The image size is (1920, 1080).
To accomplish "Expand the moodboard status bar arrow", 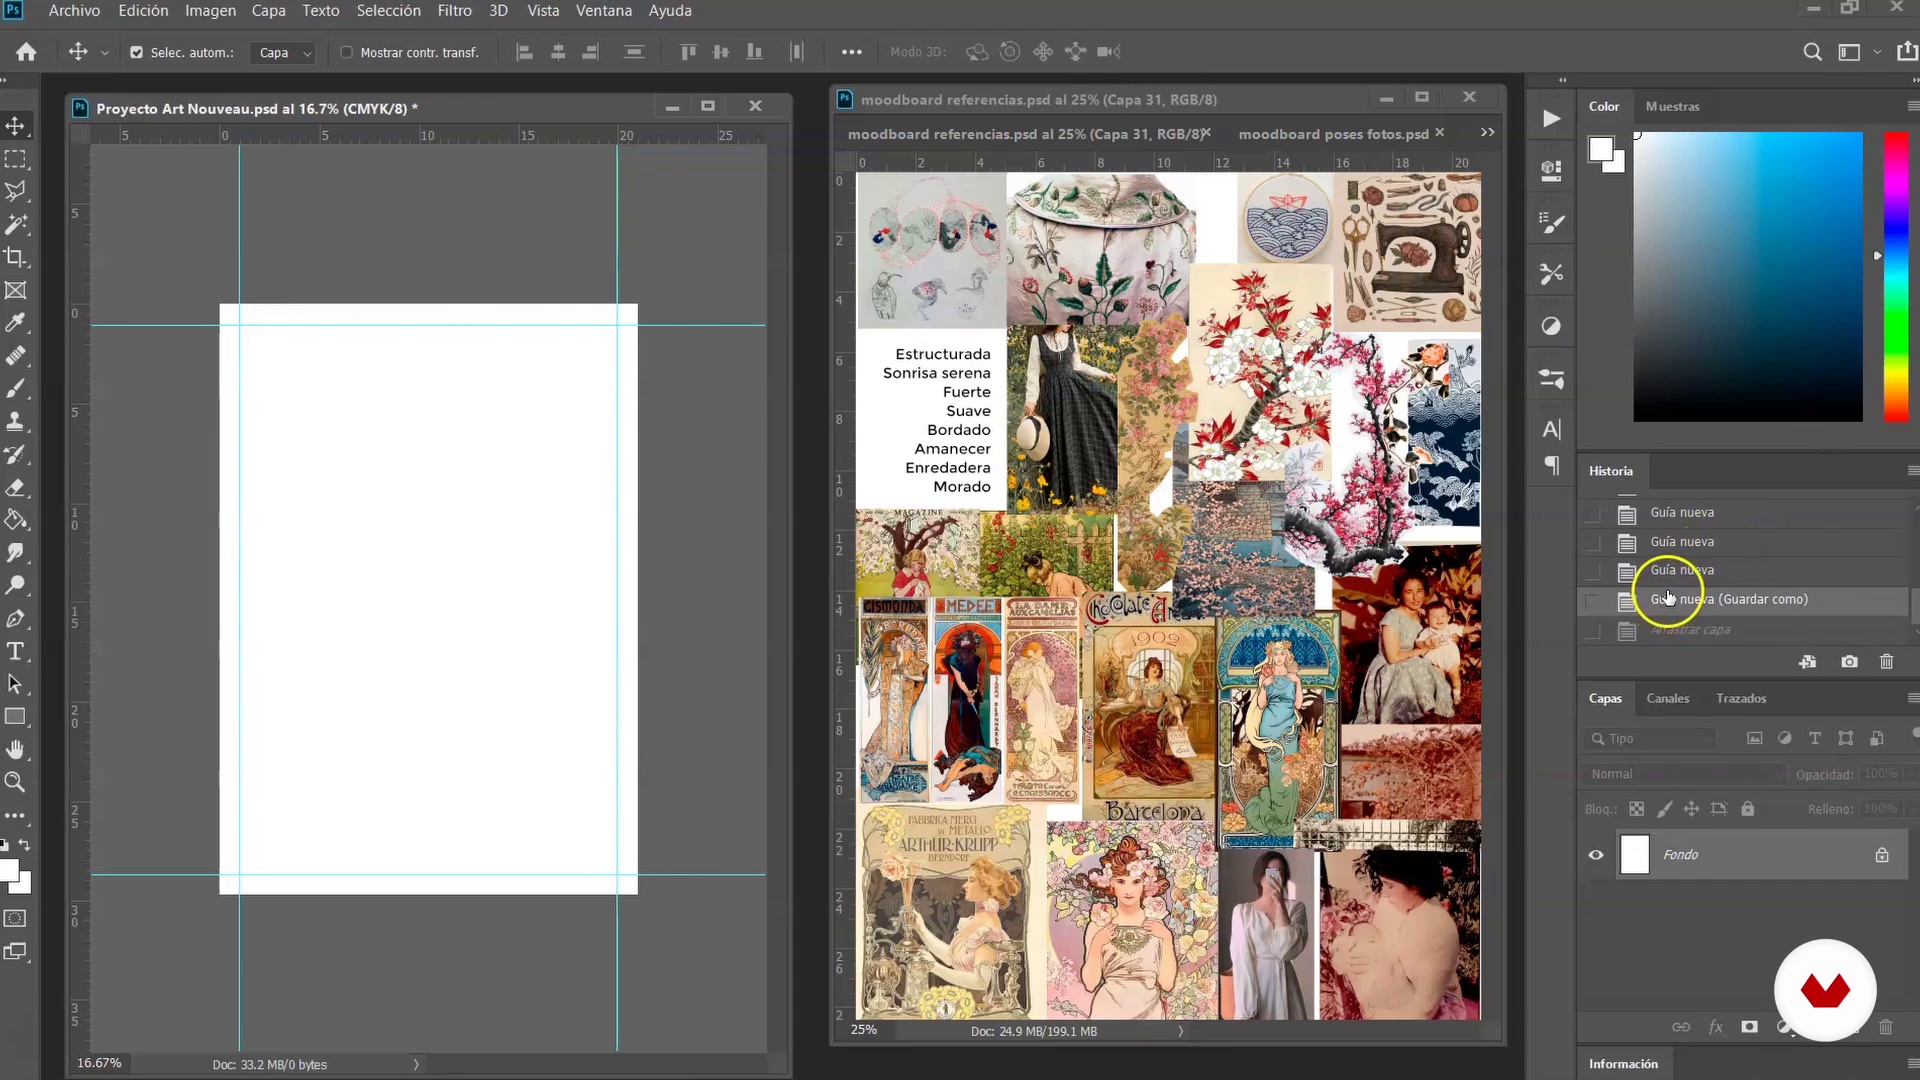I will click(1180, 1031).
